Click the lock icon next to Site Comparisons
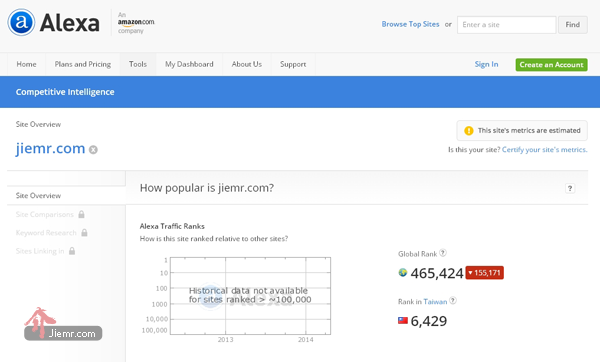Screen dimensions: 600x362 click(x=81, y=214)
